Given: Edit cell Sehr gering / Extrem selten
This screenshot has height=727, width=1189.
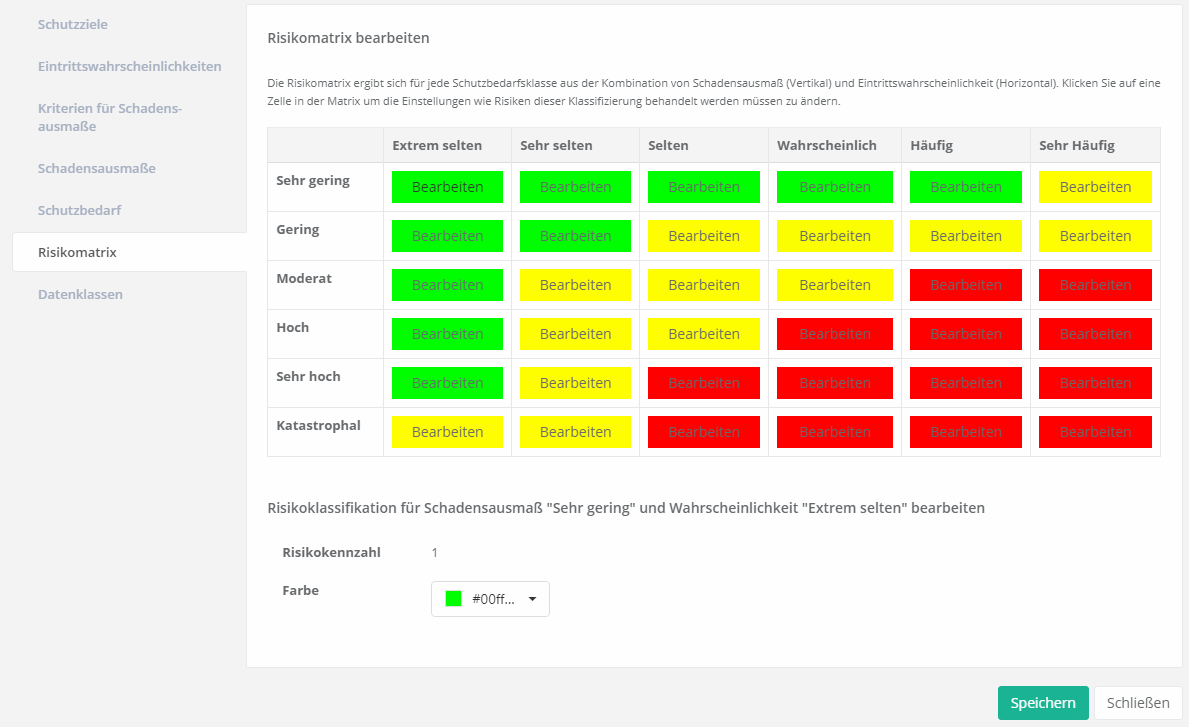Looking at the screenshot, I should (447, 187).
